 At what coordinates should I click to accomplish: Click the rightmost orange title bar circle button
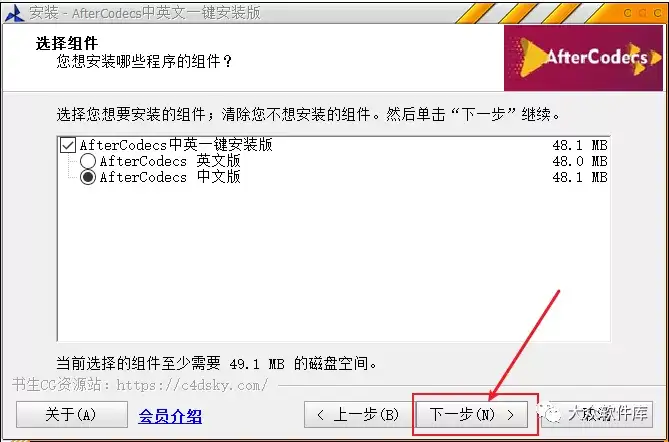657,13
